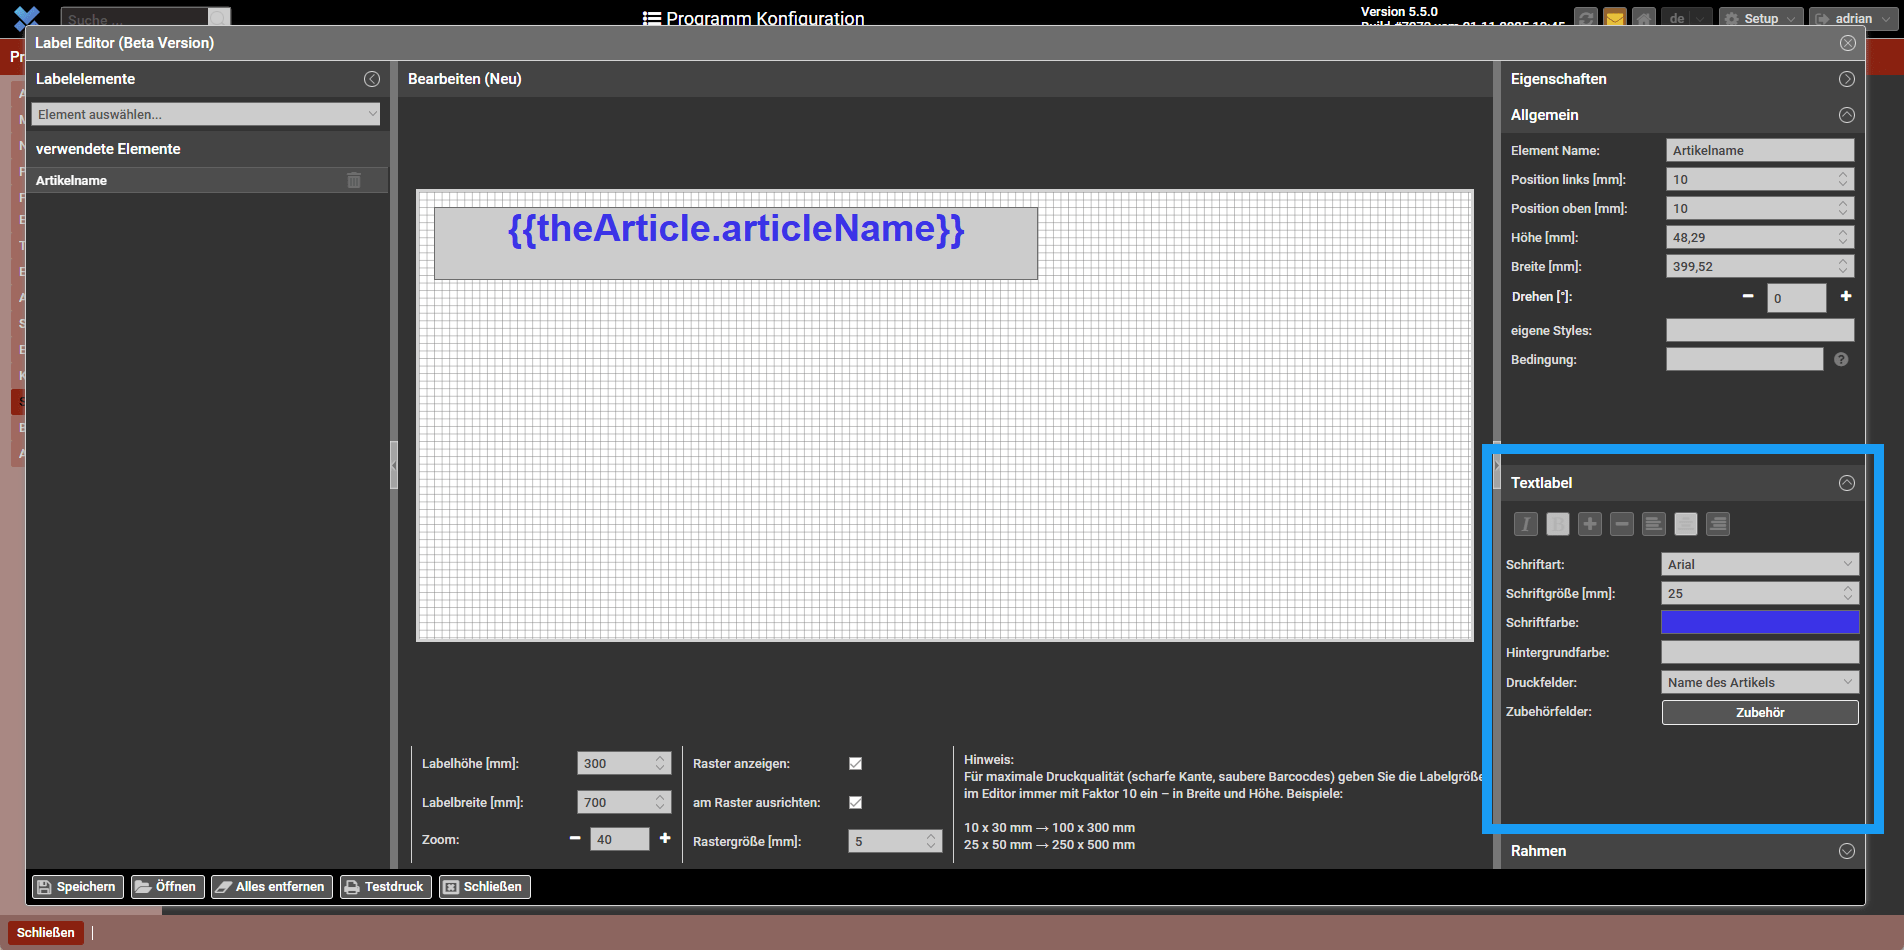Open the blue Schriftfarbe color swatch
The image size is (1904, 950).
point(1759,623)
